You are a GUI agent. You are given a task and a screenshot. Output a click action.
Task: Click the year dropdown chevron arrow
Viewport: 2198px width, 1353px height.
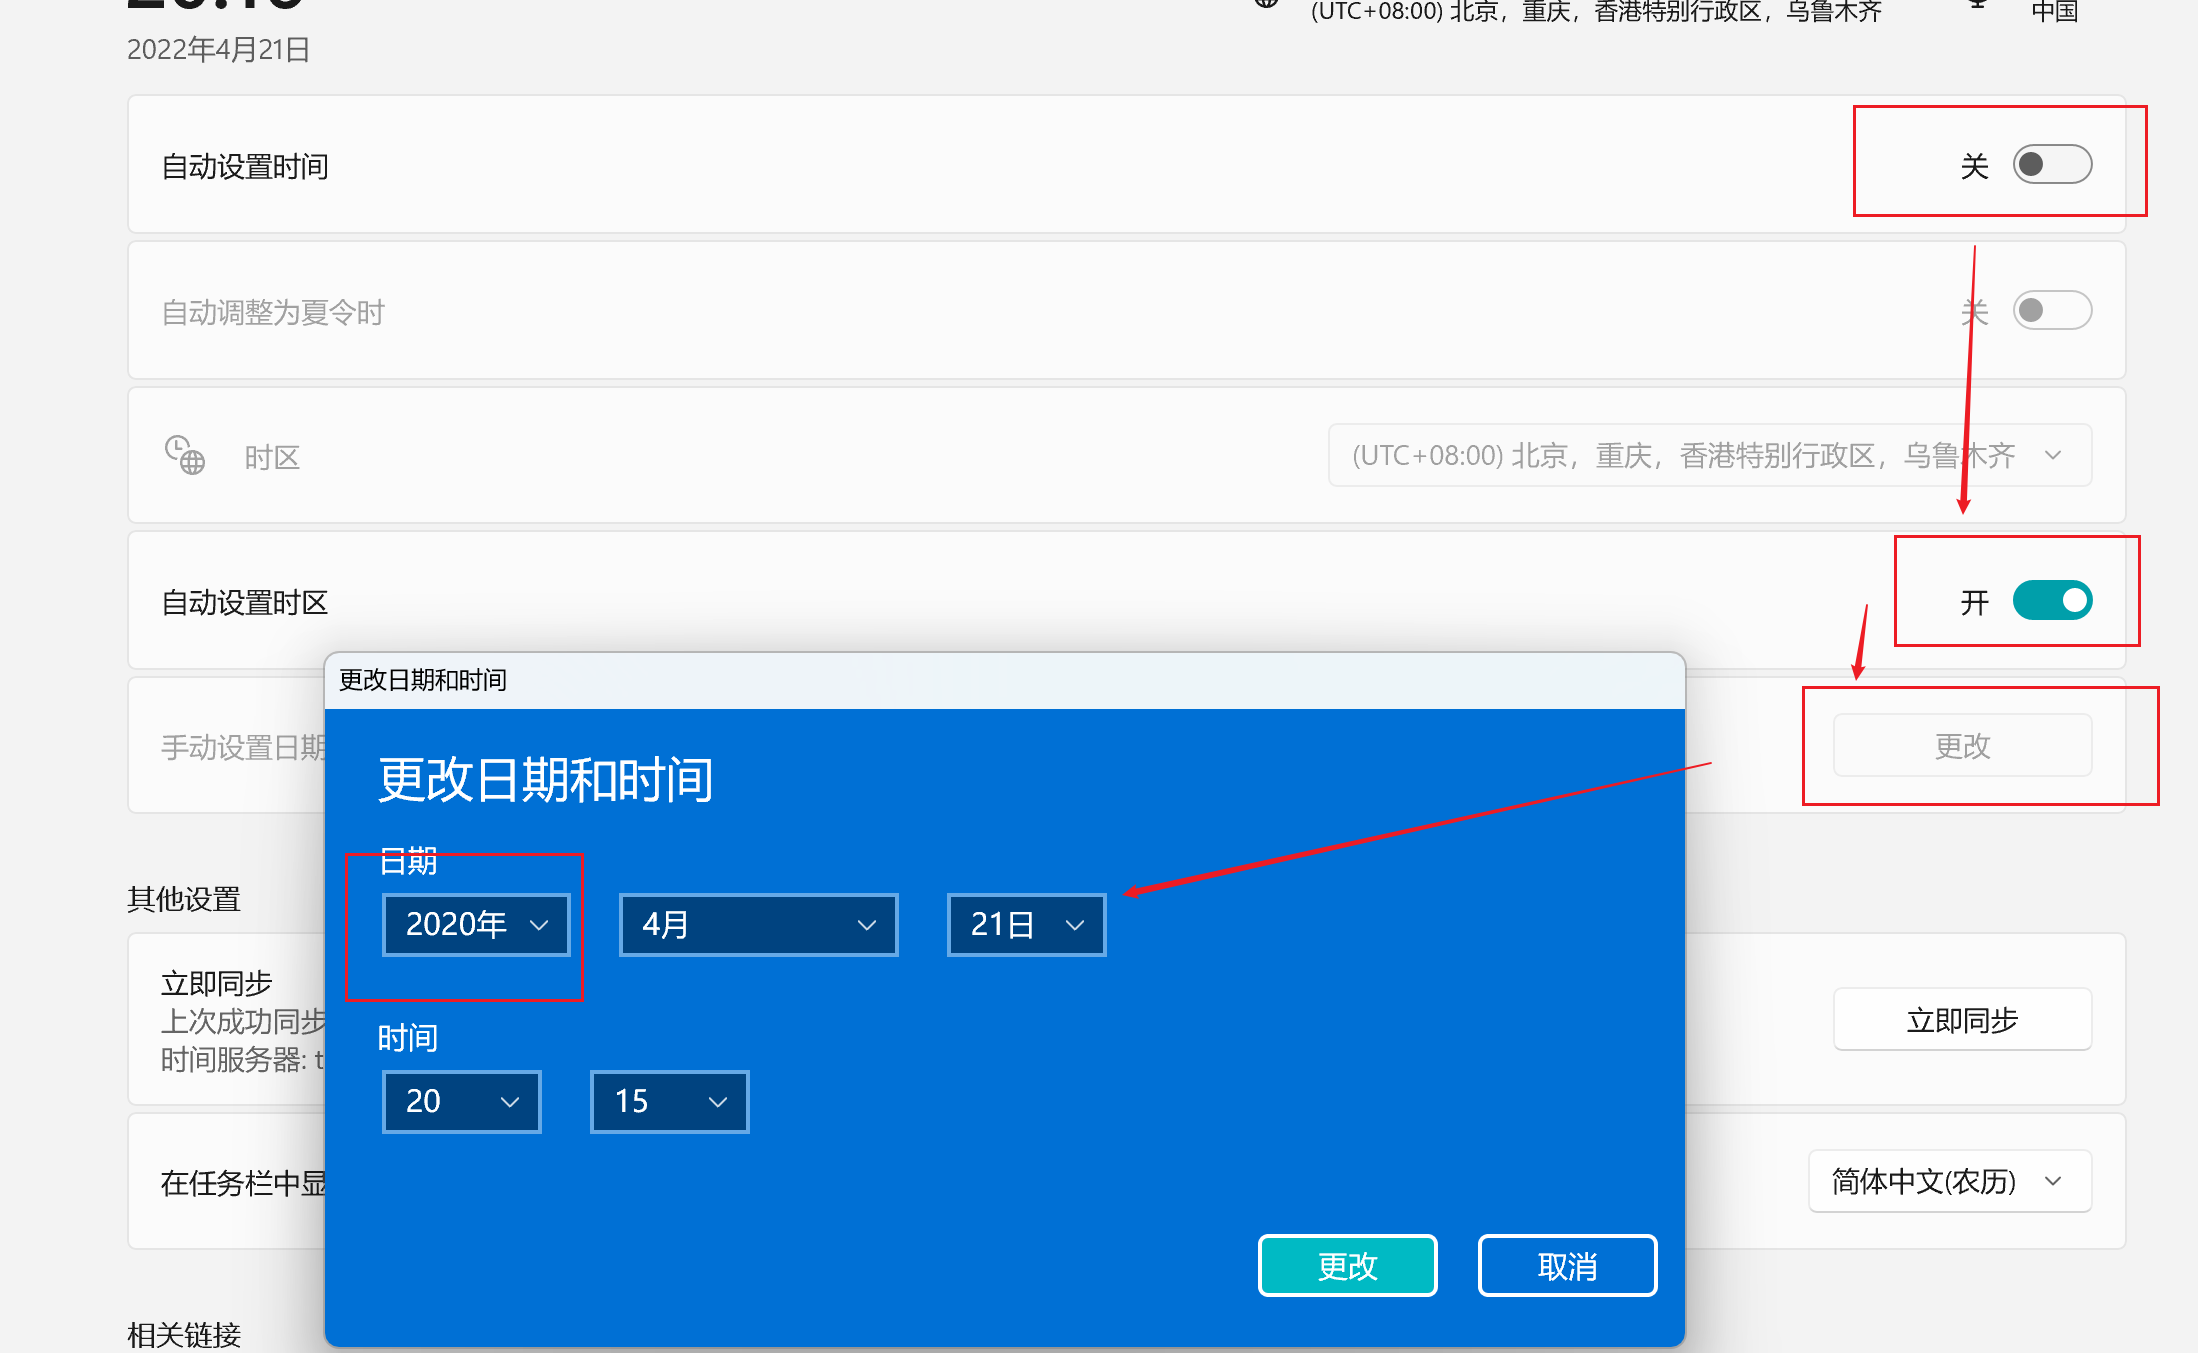(x=539, y=925)
